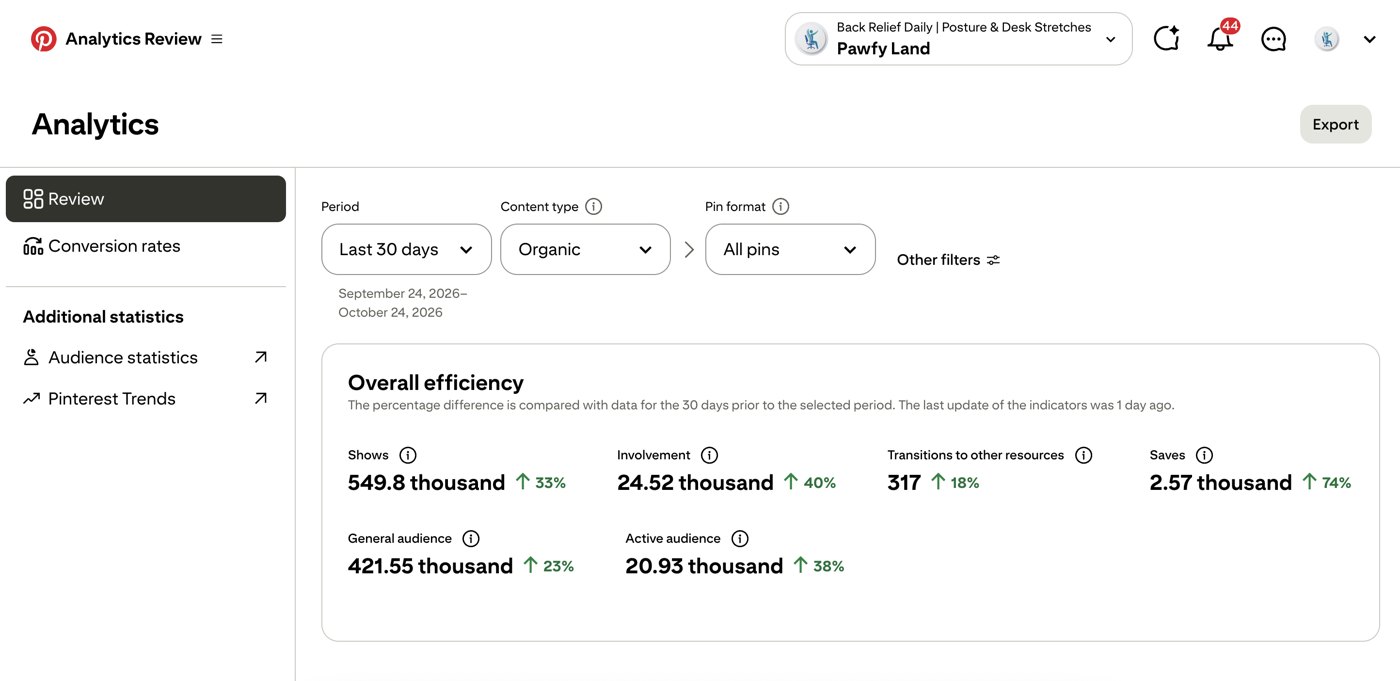
Task: Click the Saves value 2.57 thousand
Action: (1221, 483)
